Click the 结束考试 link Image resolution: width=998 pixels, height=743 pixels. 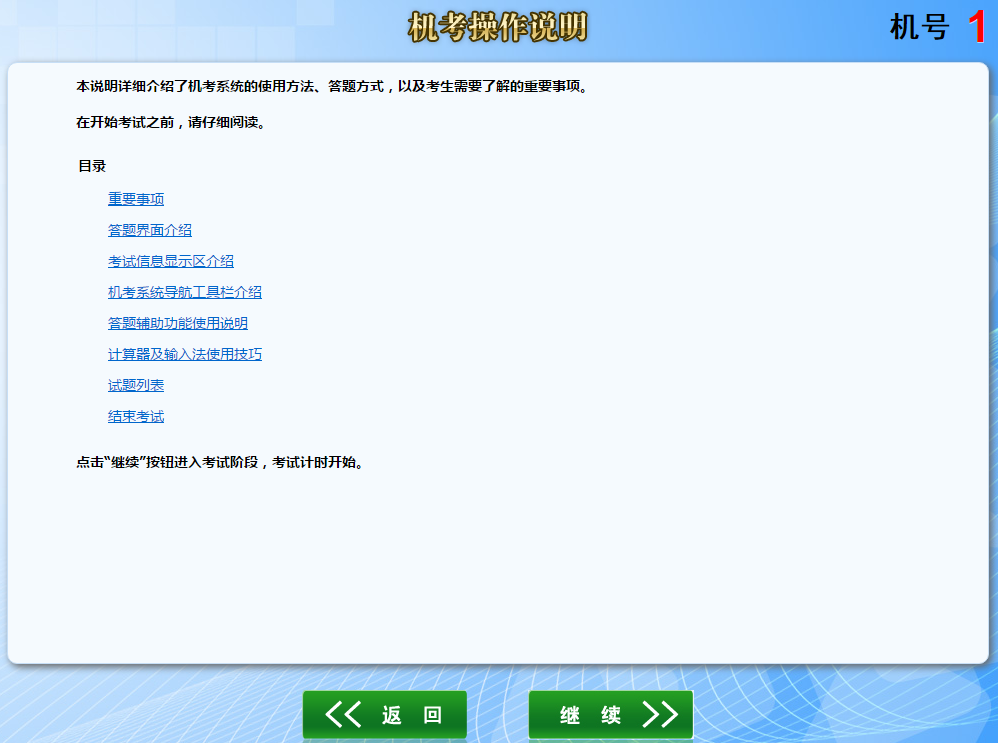click(x=136, y=416)
